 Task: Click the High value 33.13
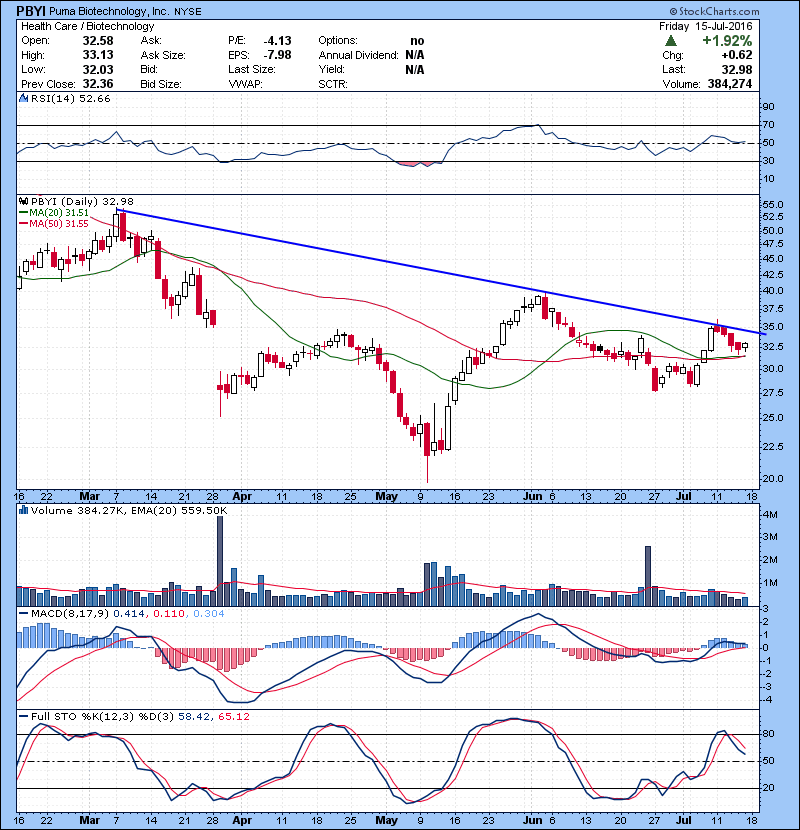pyautogui.click(x=98, y=55)
